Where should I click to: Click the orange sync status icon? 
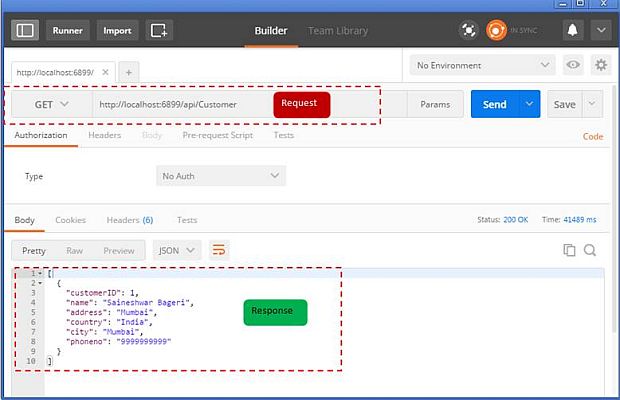[x=496, y=30]
